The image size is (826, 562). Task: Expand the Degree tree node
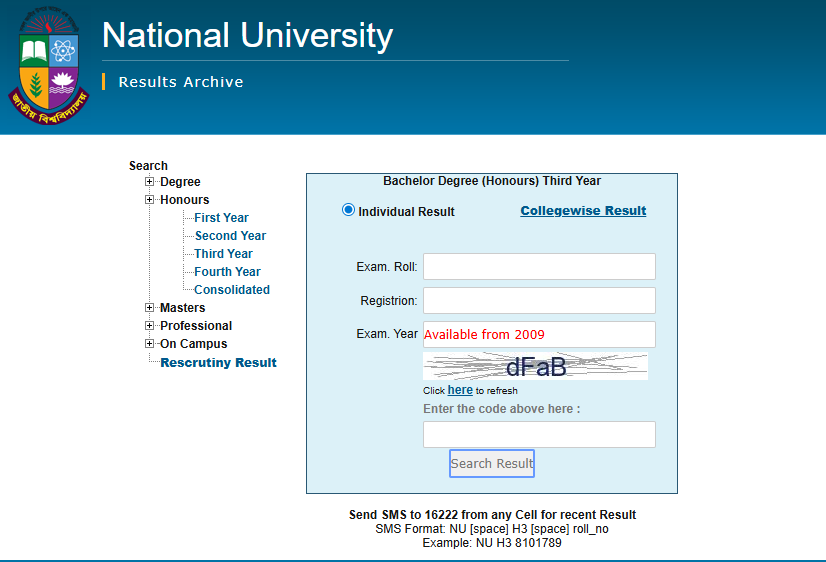(150, 182)
